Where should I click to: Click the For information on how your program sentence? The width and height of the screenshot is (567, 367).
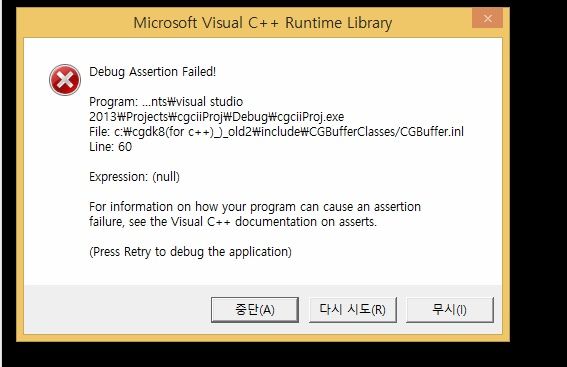coord(255,206)
